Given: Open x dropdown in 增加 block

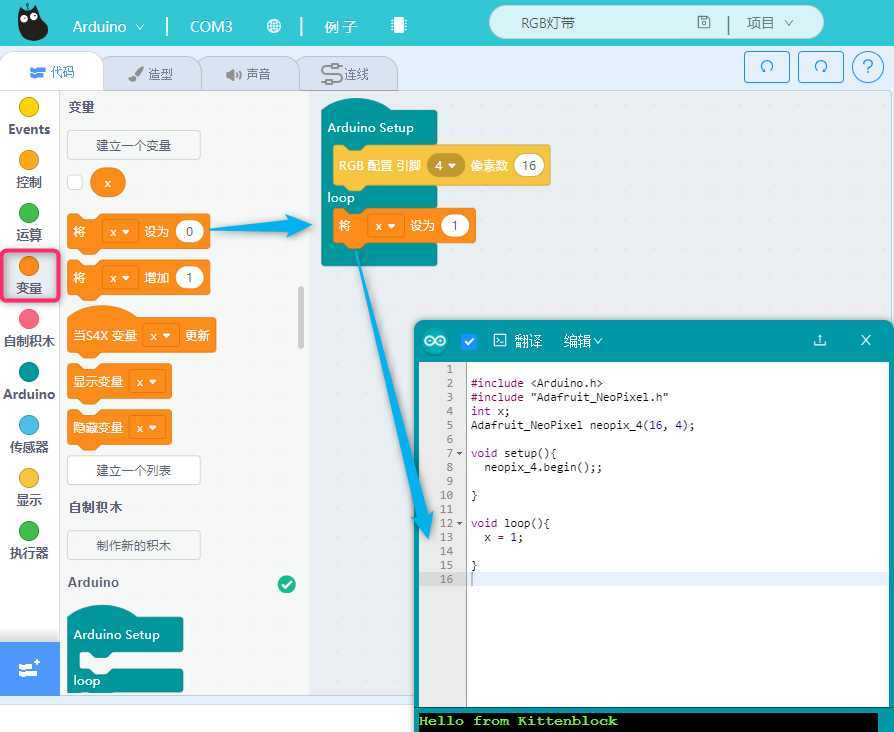Looking at the screenshot, I should point(120,278).
